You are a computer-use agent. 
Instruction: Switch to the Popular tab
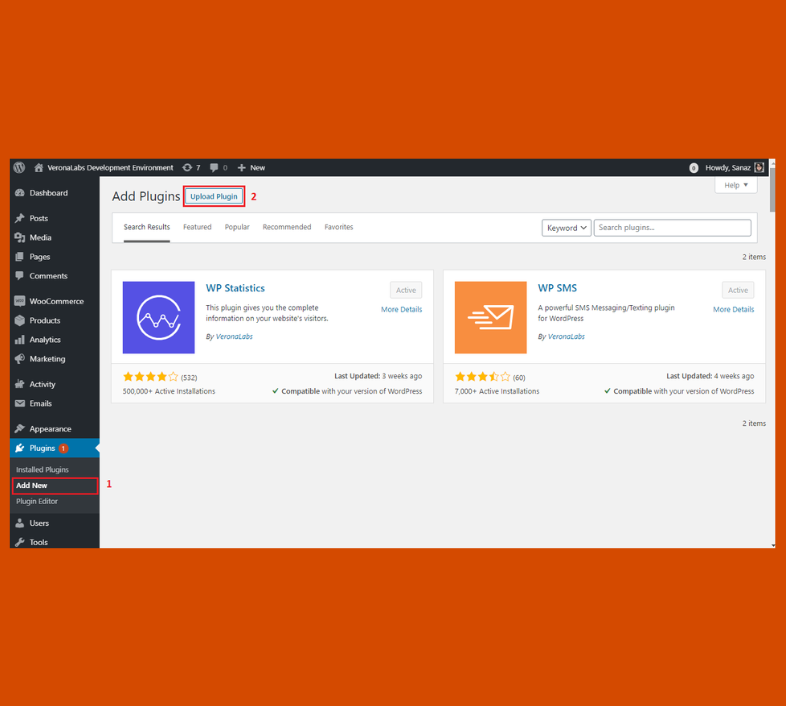(237, 227)
